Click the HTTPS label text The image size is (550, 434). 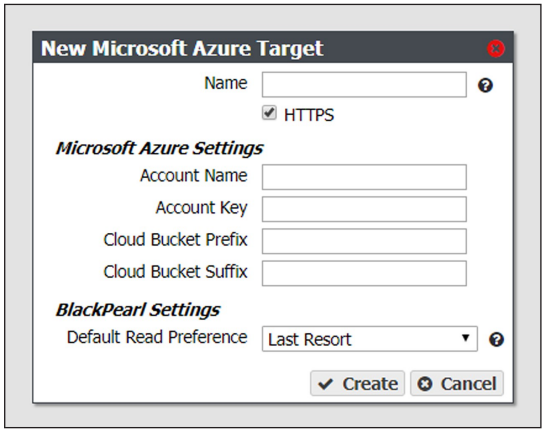click(309, 115)
